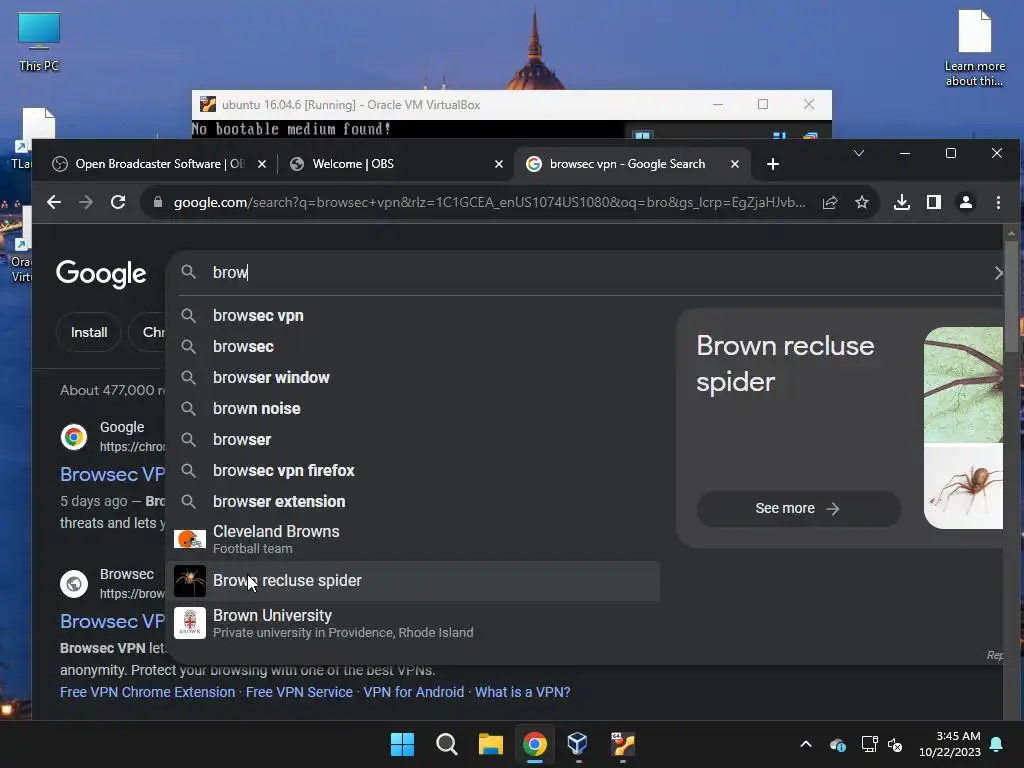Screen dimensions: 1024x768
Task: Show hidden system tray icons
Action: (x=806, y=744)
